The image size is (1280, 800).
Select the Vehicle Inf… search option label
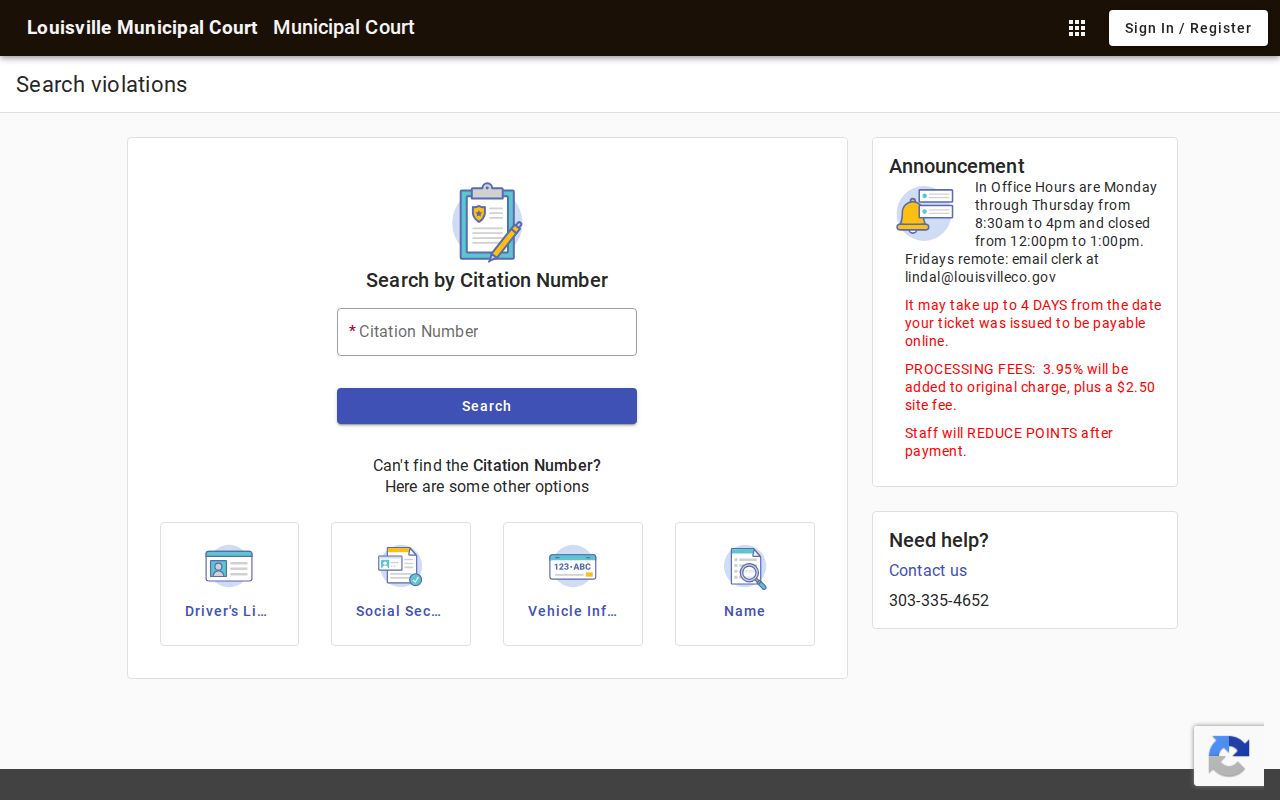pos(573,611)
